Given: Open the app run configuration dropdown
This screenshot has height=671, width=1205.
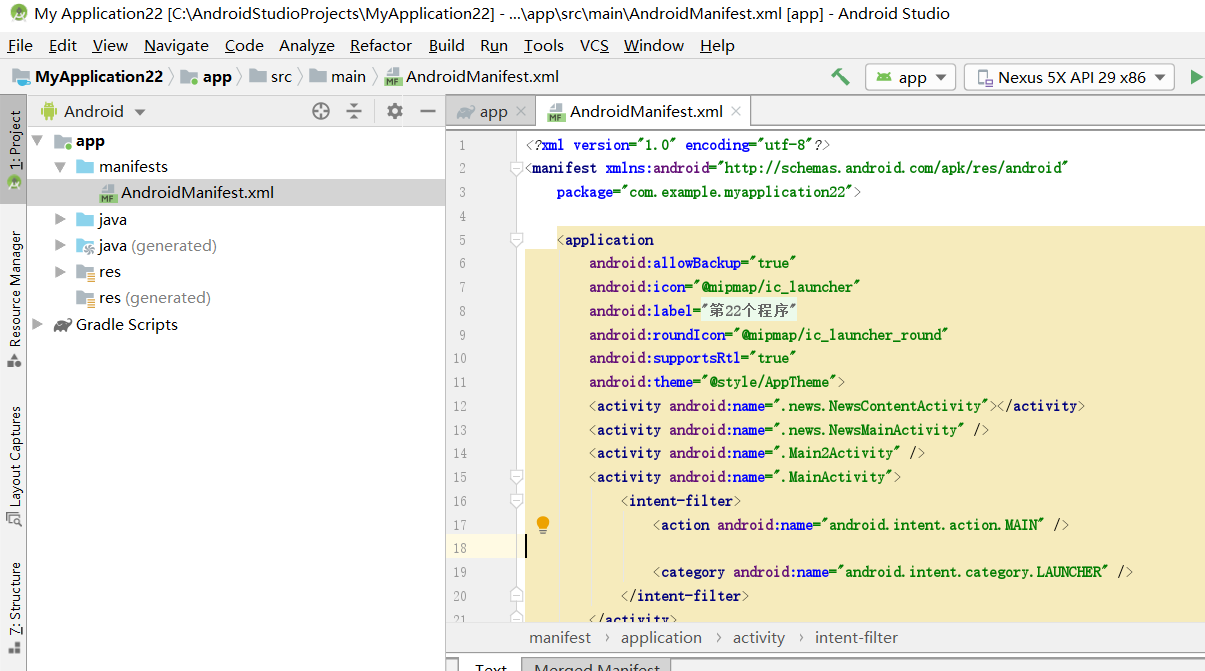Looking at the screenshot, I should click(x=910, y=76).
